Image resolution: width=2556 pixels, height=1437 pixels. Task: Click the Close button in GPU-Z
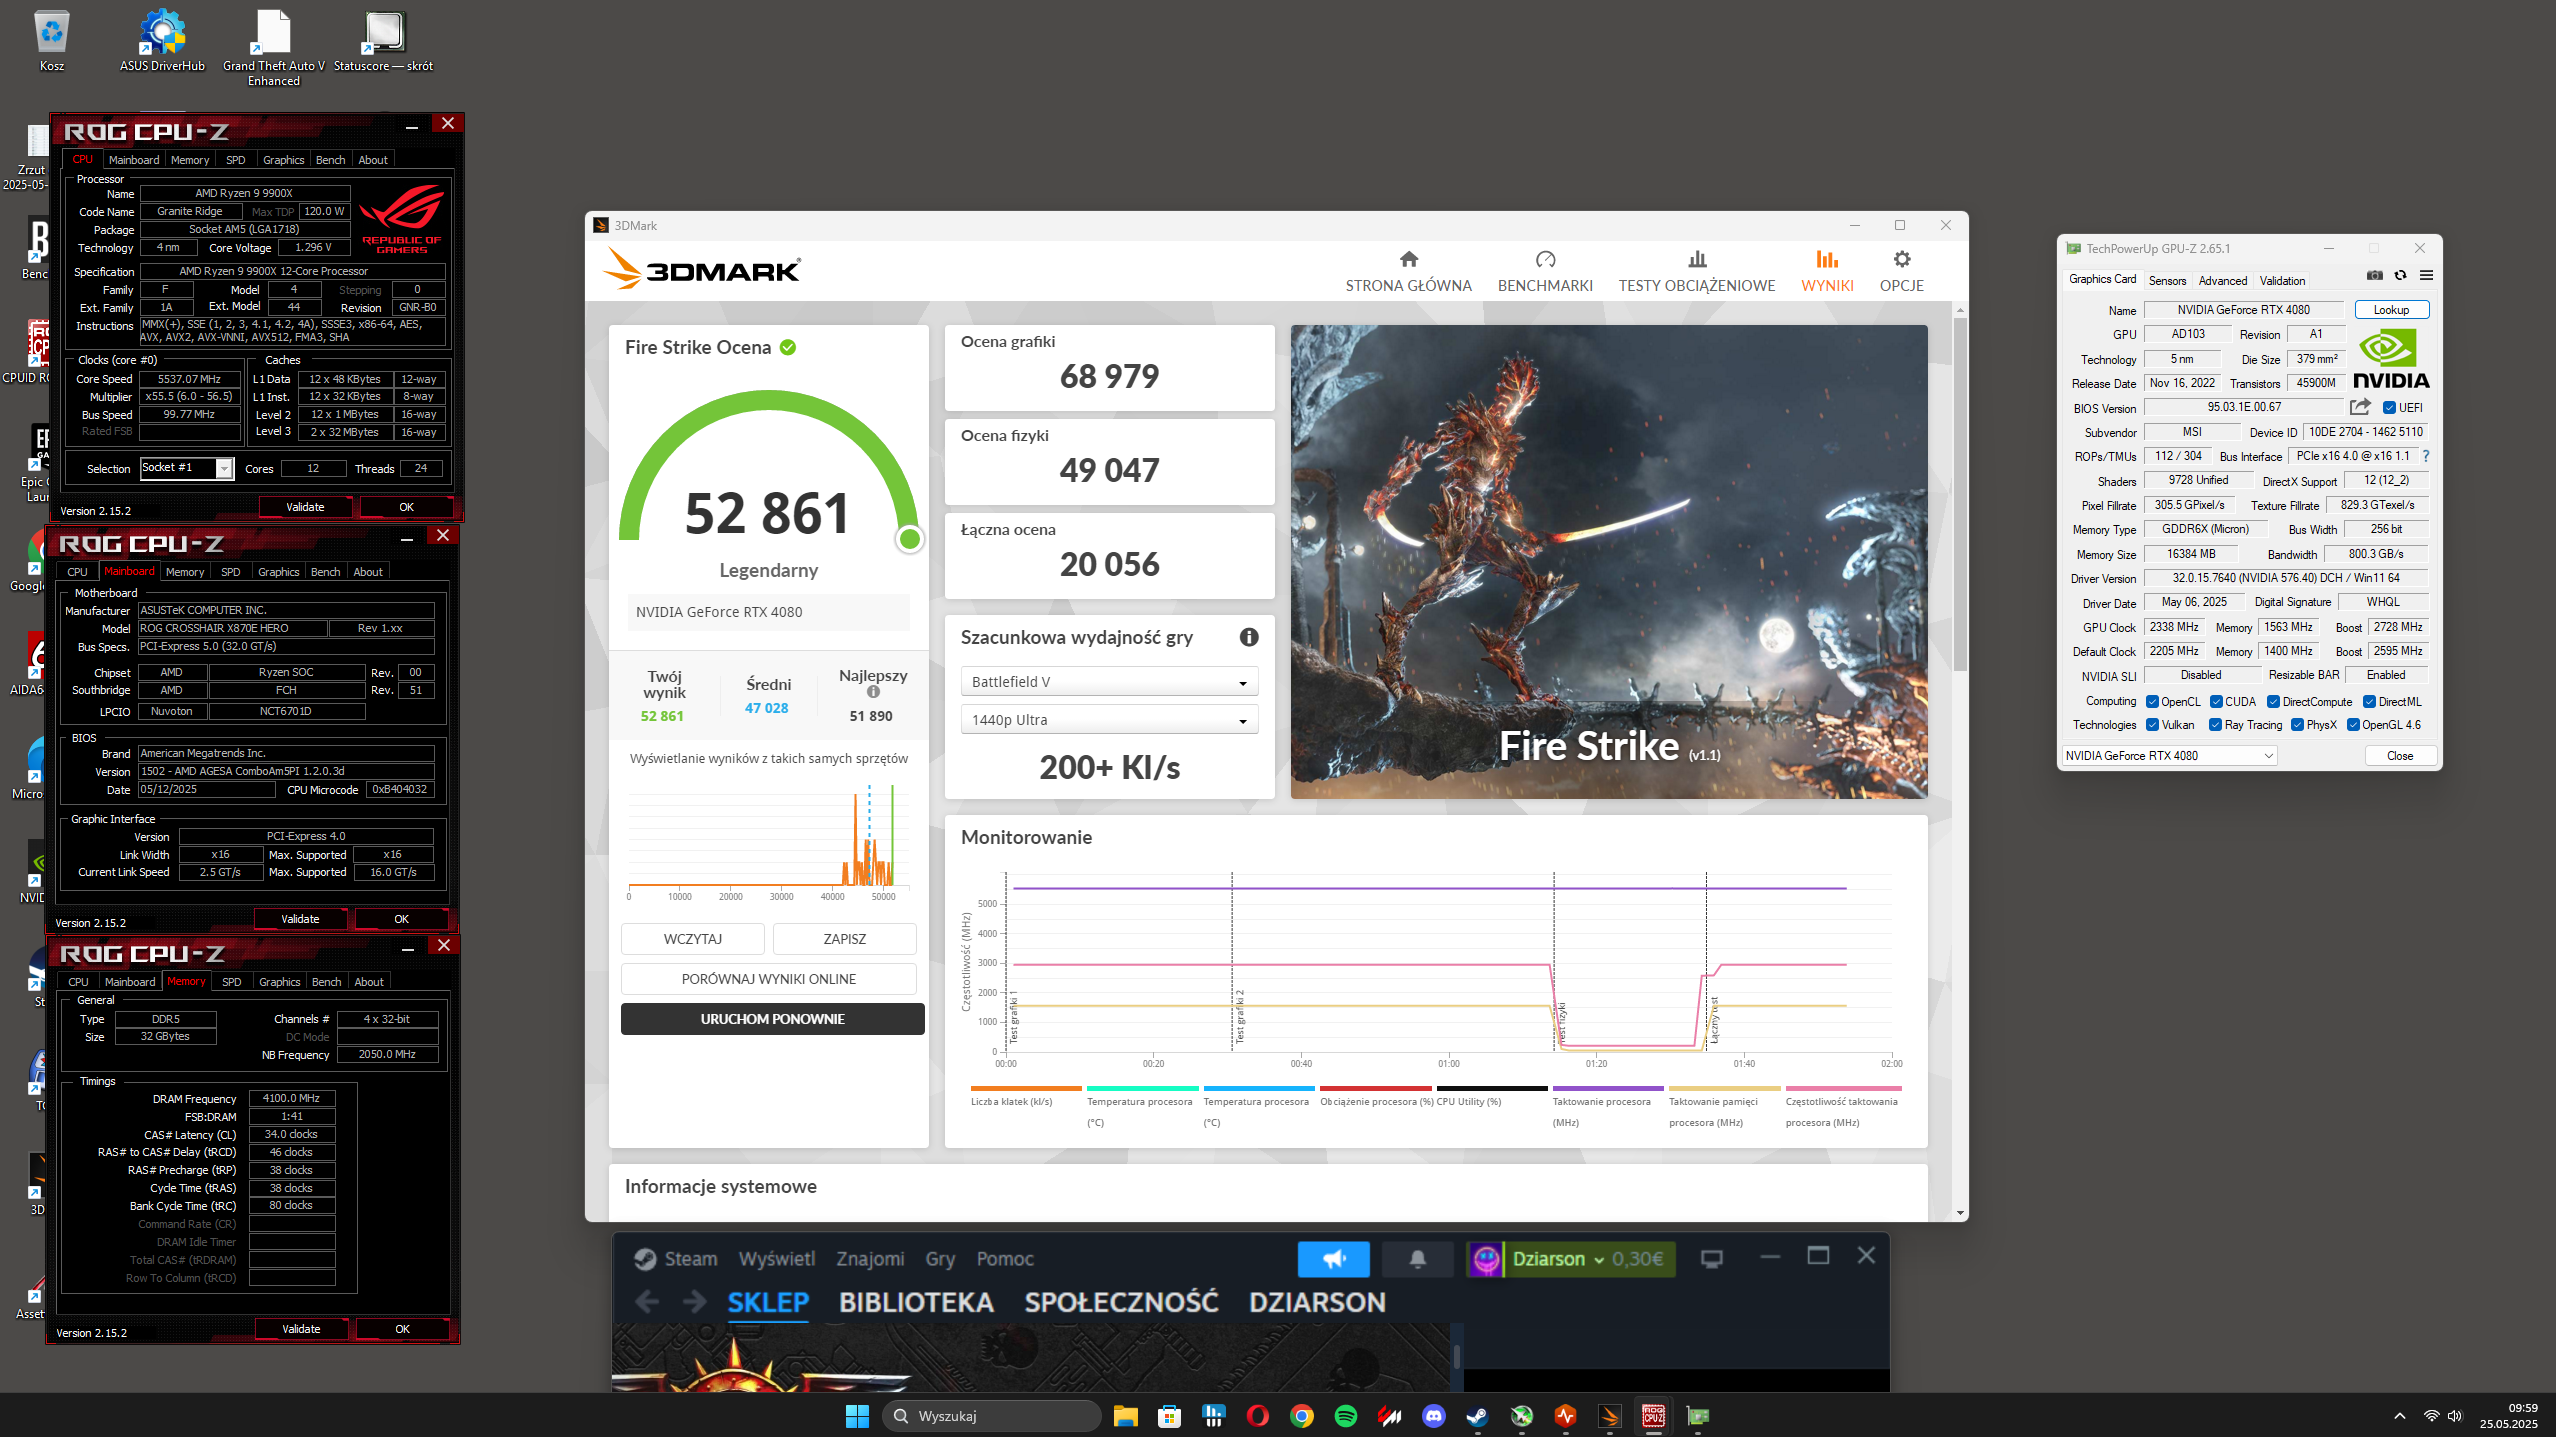coord(2400,756)
